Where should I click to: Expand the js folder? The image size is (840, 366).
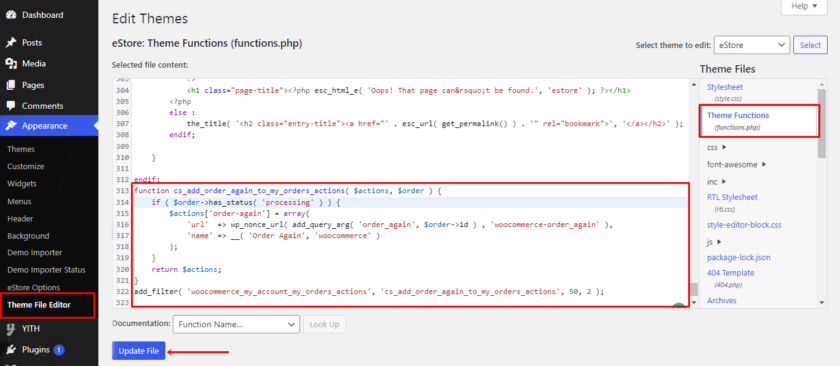click(x=715, y=242)
